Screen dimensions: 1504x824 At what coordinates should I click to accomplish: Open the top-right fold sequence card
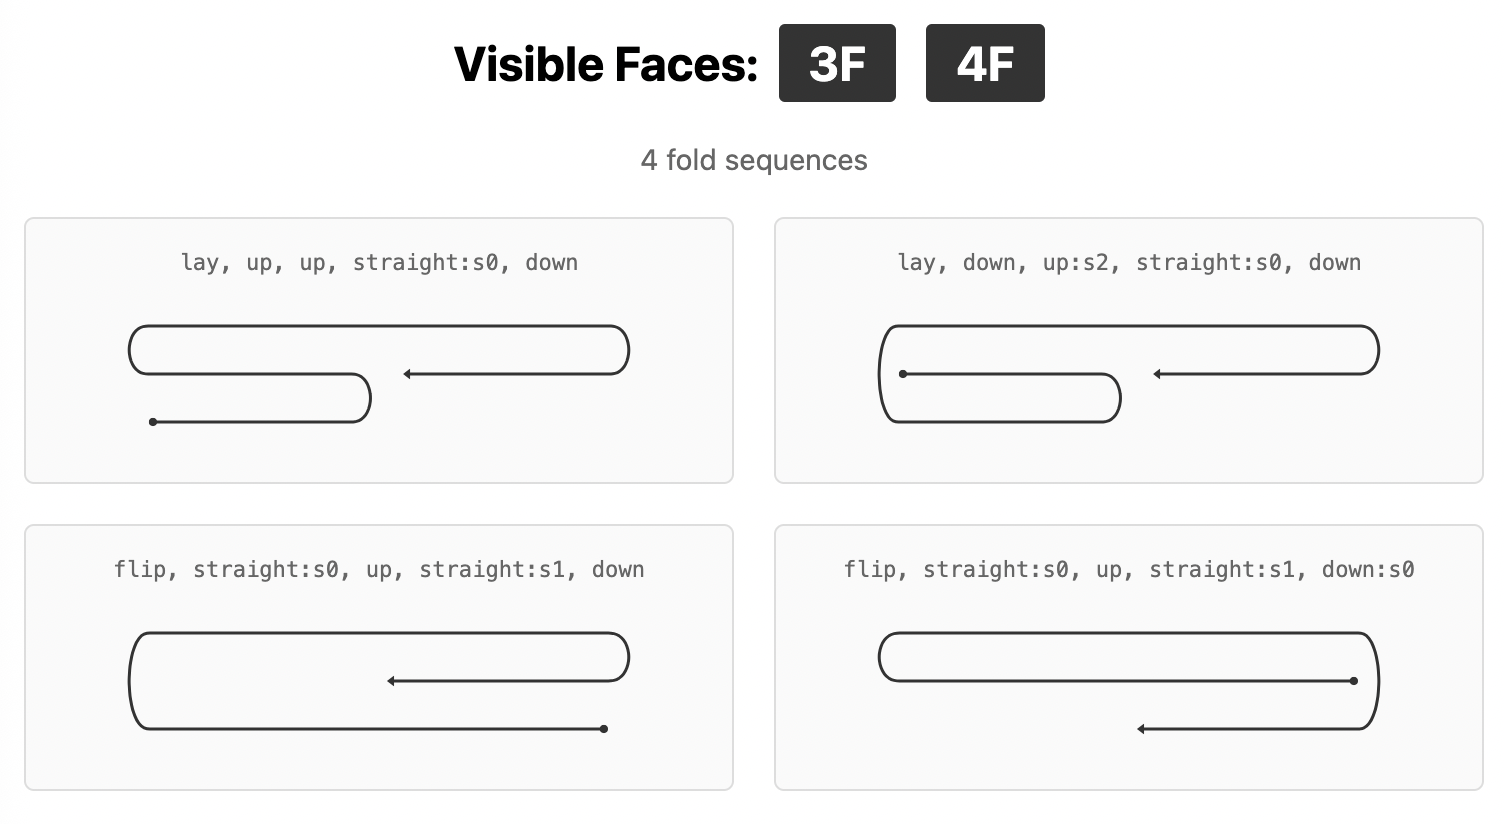(x=1128, y=350)
